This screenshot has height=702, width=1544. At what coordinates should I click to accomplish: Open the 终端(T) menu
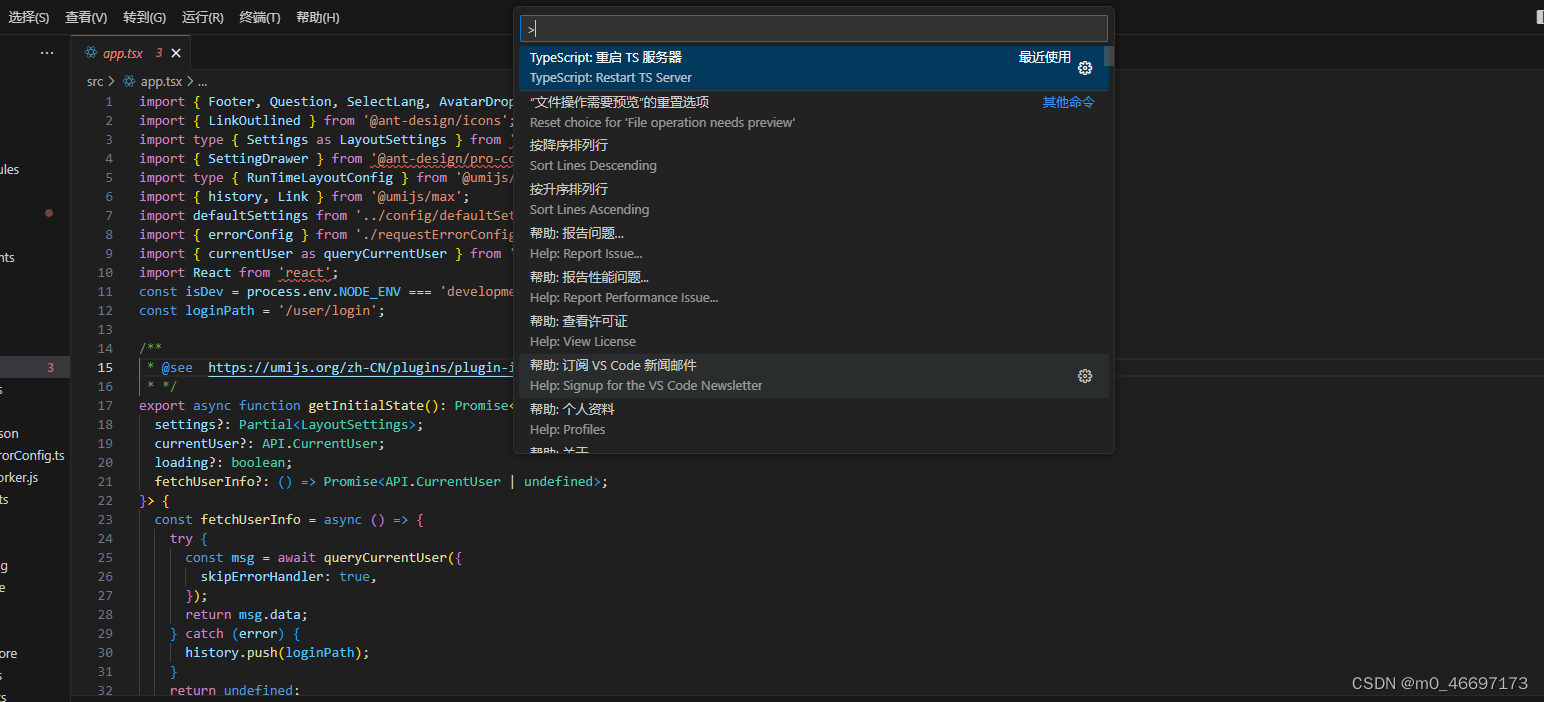click(259, 17)
